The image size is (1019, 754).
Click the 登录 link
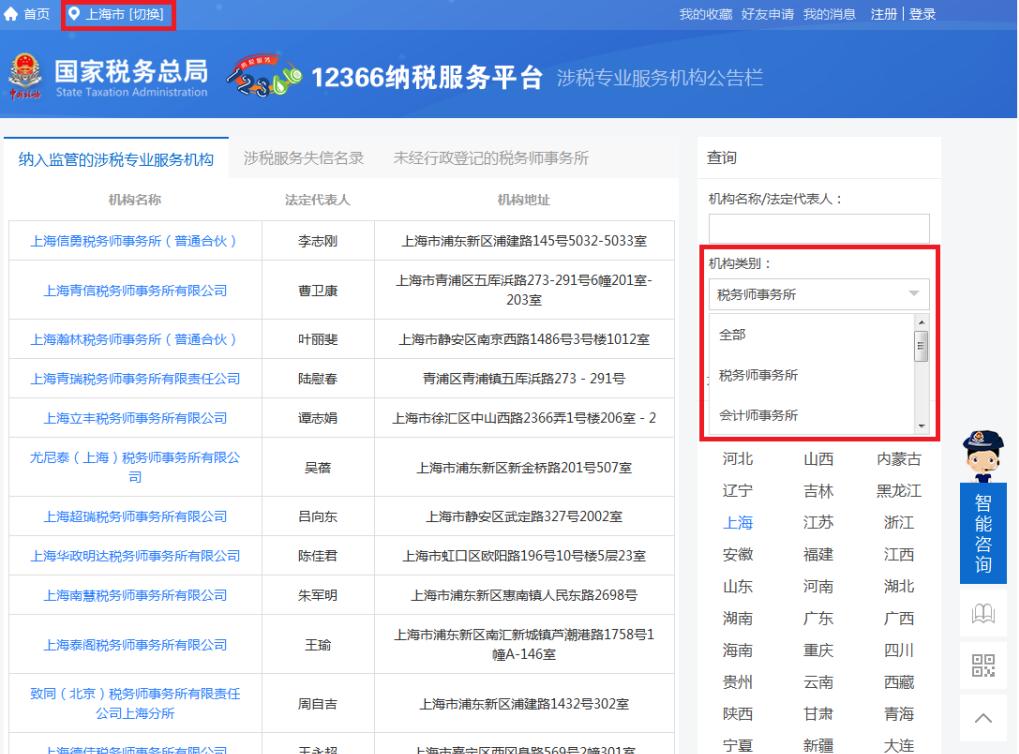coord(922,14)
